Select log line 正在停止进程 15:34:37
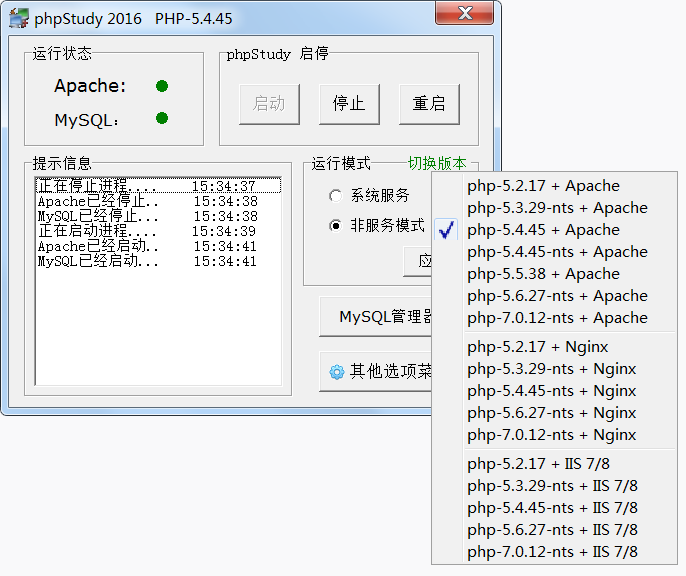This screenshot has width=686, height=576. (x=158, y=186)
